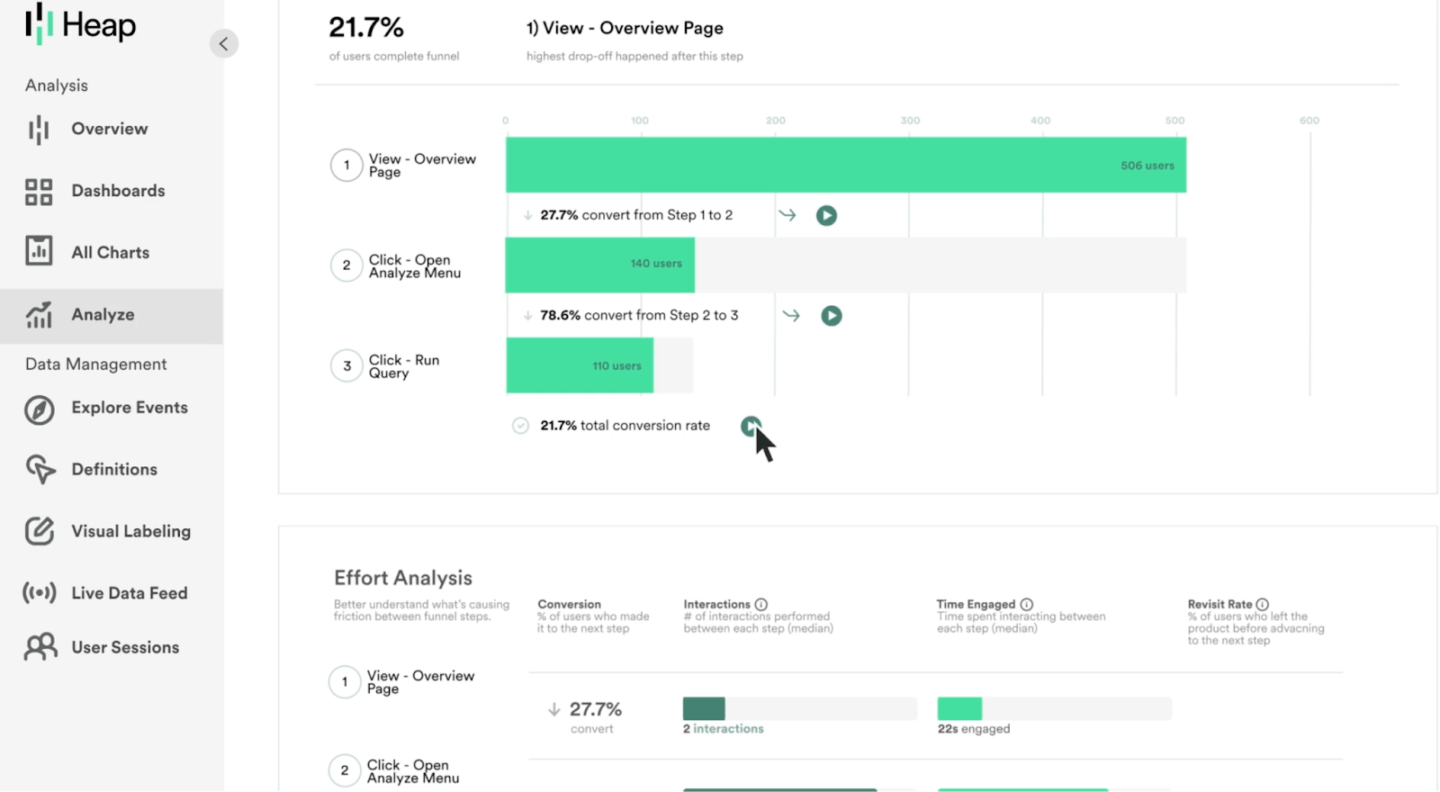Image resolution: width=1440 pixels, height=792 pixels.
Task: Click the User Sessions people icon
Action: 38,647
